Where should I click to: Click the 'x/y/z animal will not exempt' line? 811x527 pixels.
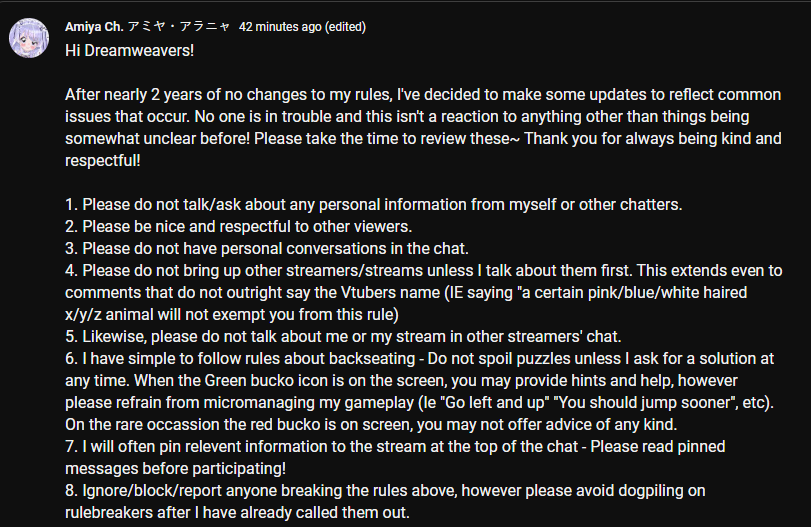(x=232, y=314)
